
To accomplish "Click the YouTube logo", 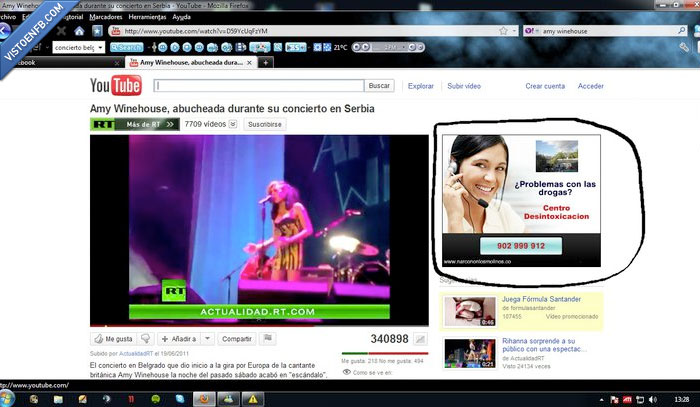I will pyautogui.click(x=115, y=86).
